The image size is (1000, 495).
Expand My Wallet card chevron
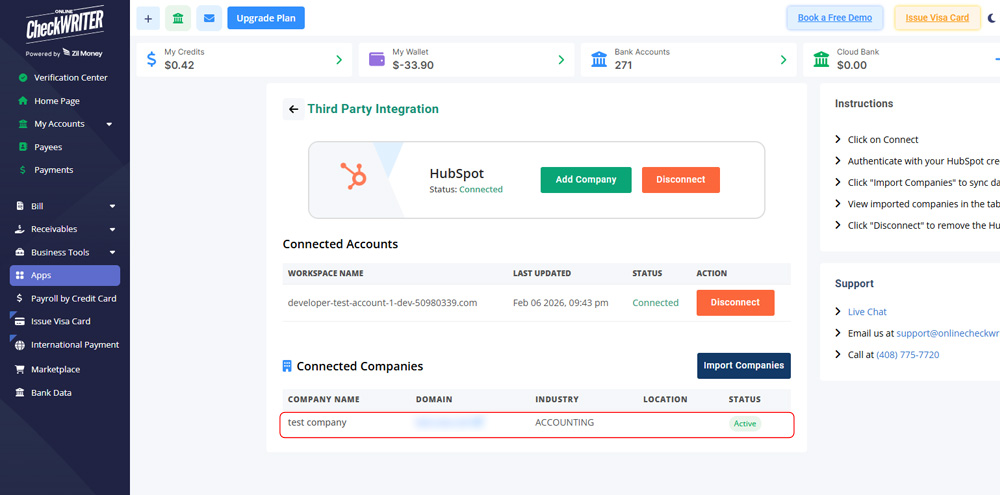pos(561,60)
